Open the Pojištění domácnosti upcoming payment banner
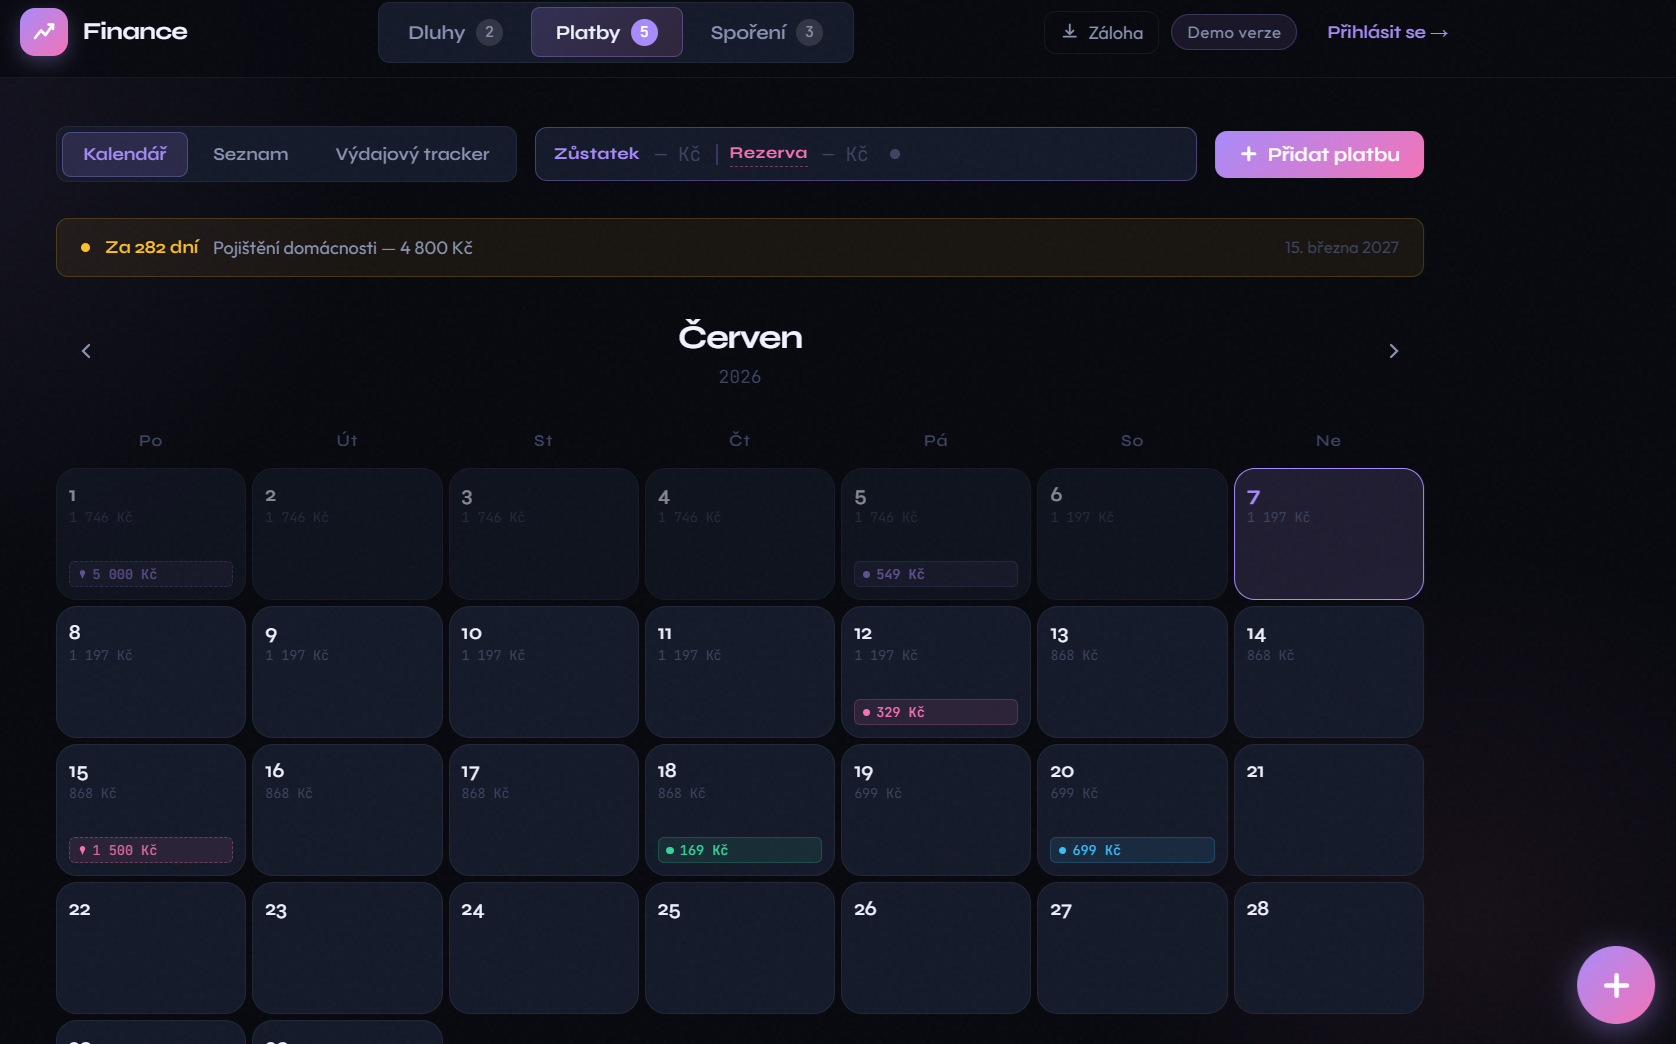 740,248
